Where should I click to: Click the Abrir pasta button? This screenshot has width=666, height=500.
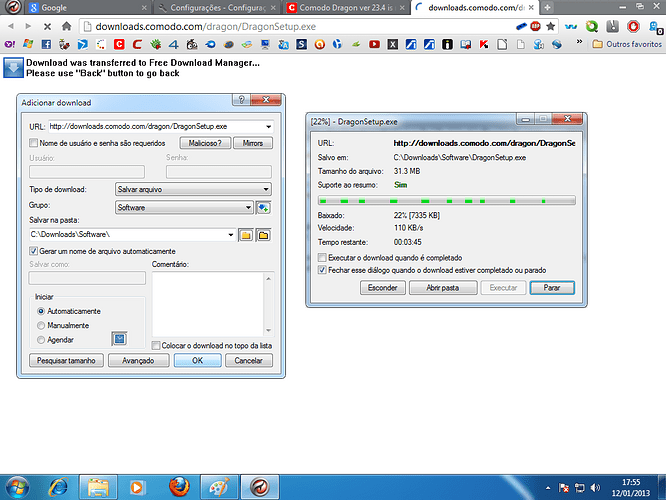pyautogui.click(x=443, y=288)
